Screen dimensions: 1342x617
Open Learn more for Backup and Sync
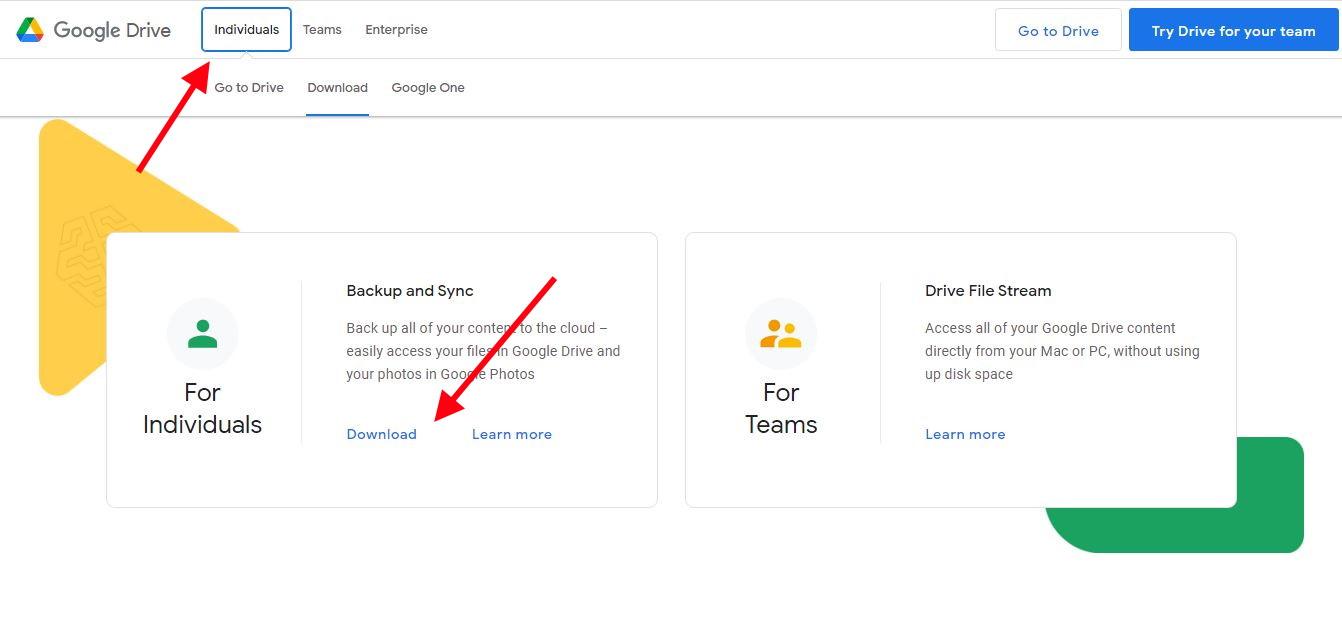pyautogui.click(x=512, y=434)
